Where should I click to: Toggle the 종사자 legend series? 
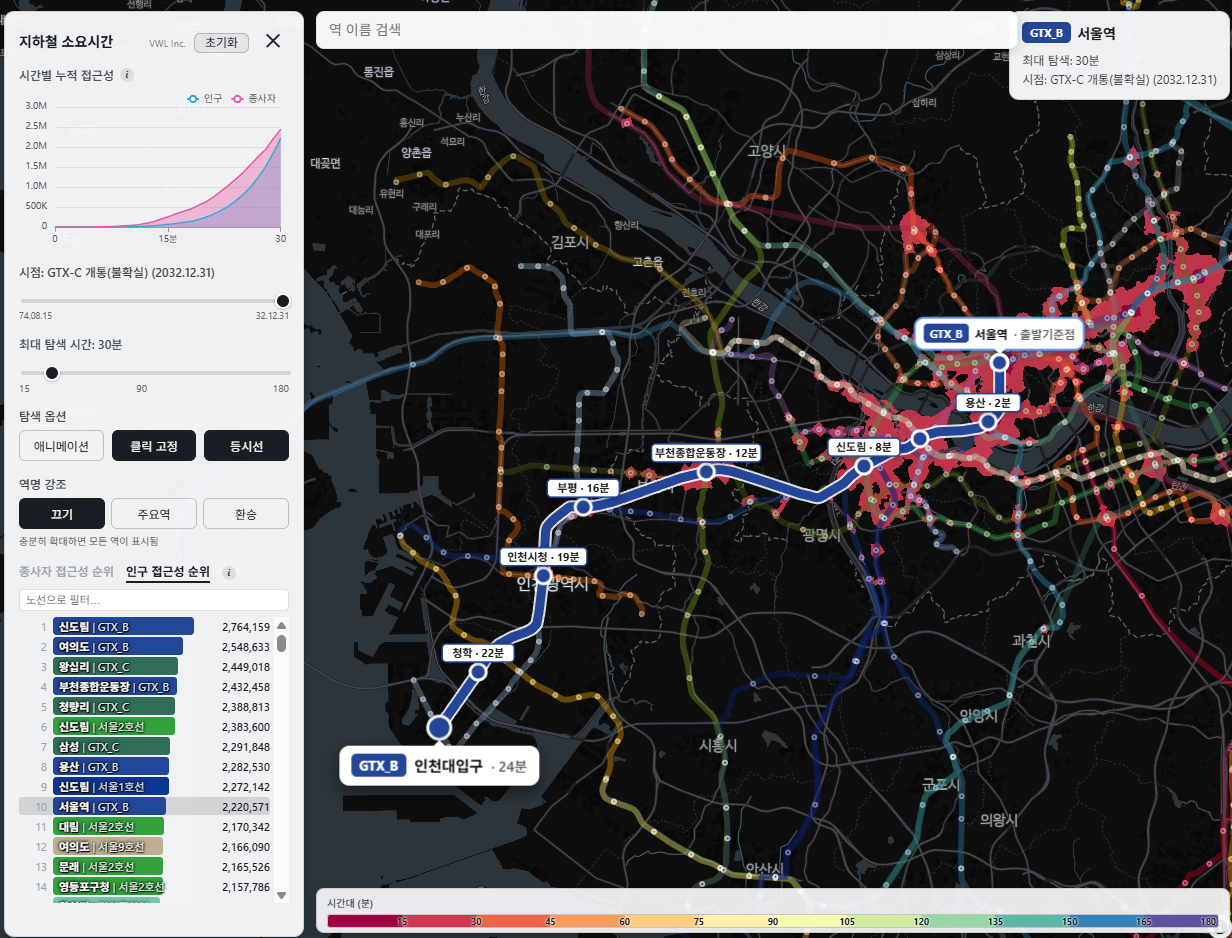tap(254, 98)
